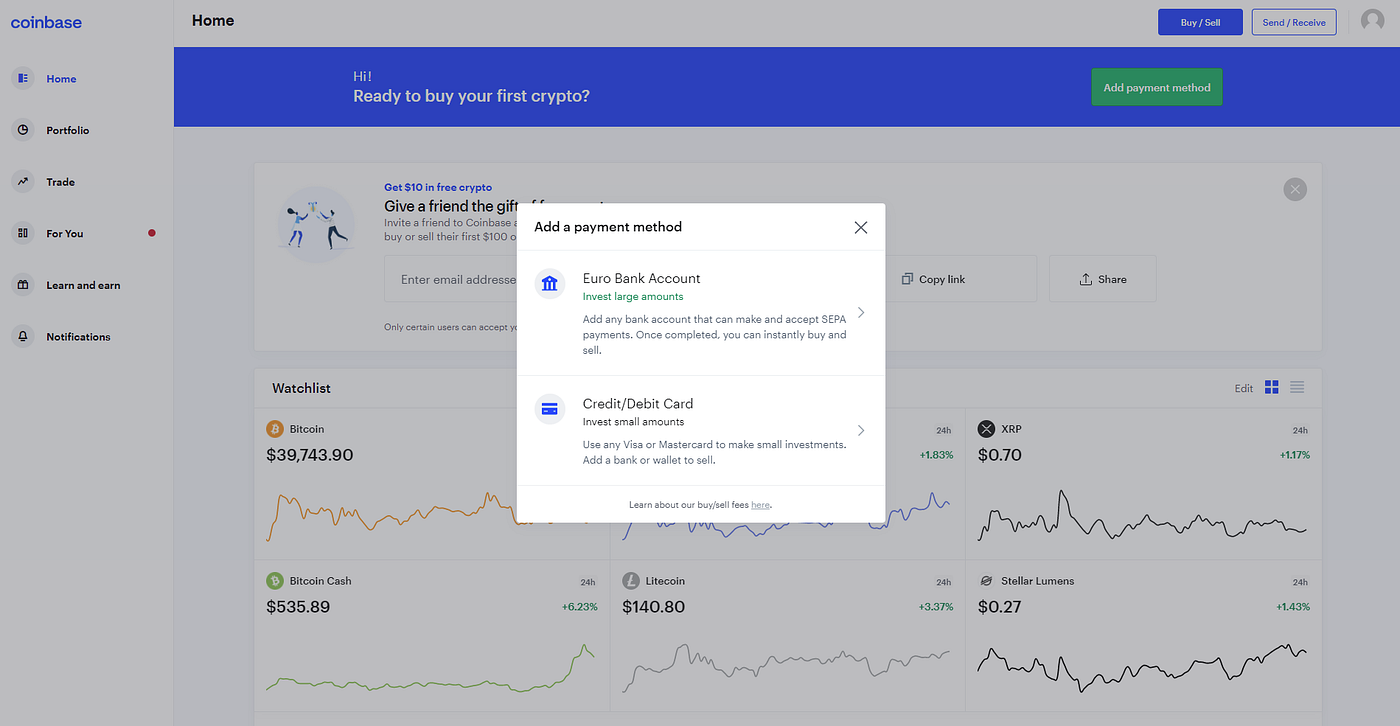Click the Bitcoin Cash coin icon
The image size is (1400, 726).
click(275, 581)
